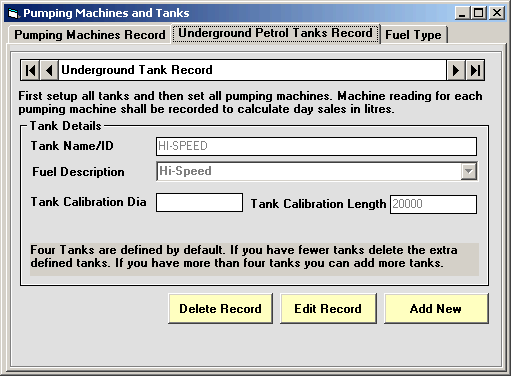
Task: Click the 'Tank Name/ID' label
Action: click(x=72, y=146)
